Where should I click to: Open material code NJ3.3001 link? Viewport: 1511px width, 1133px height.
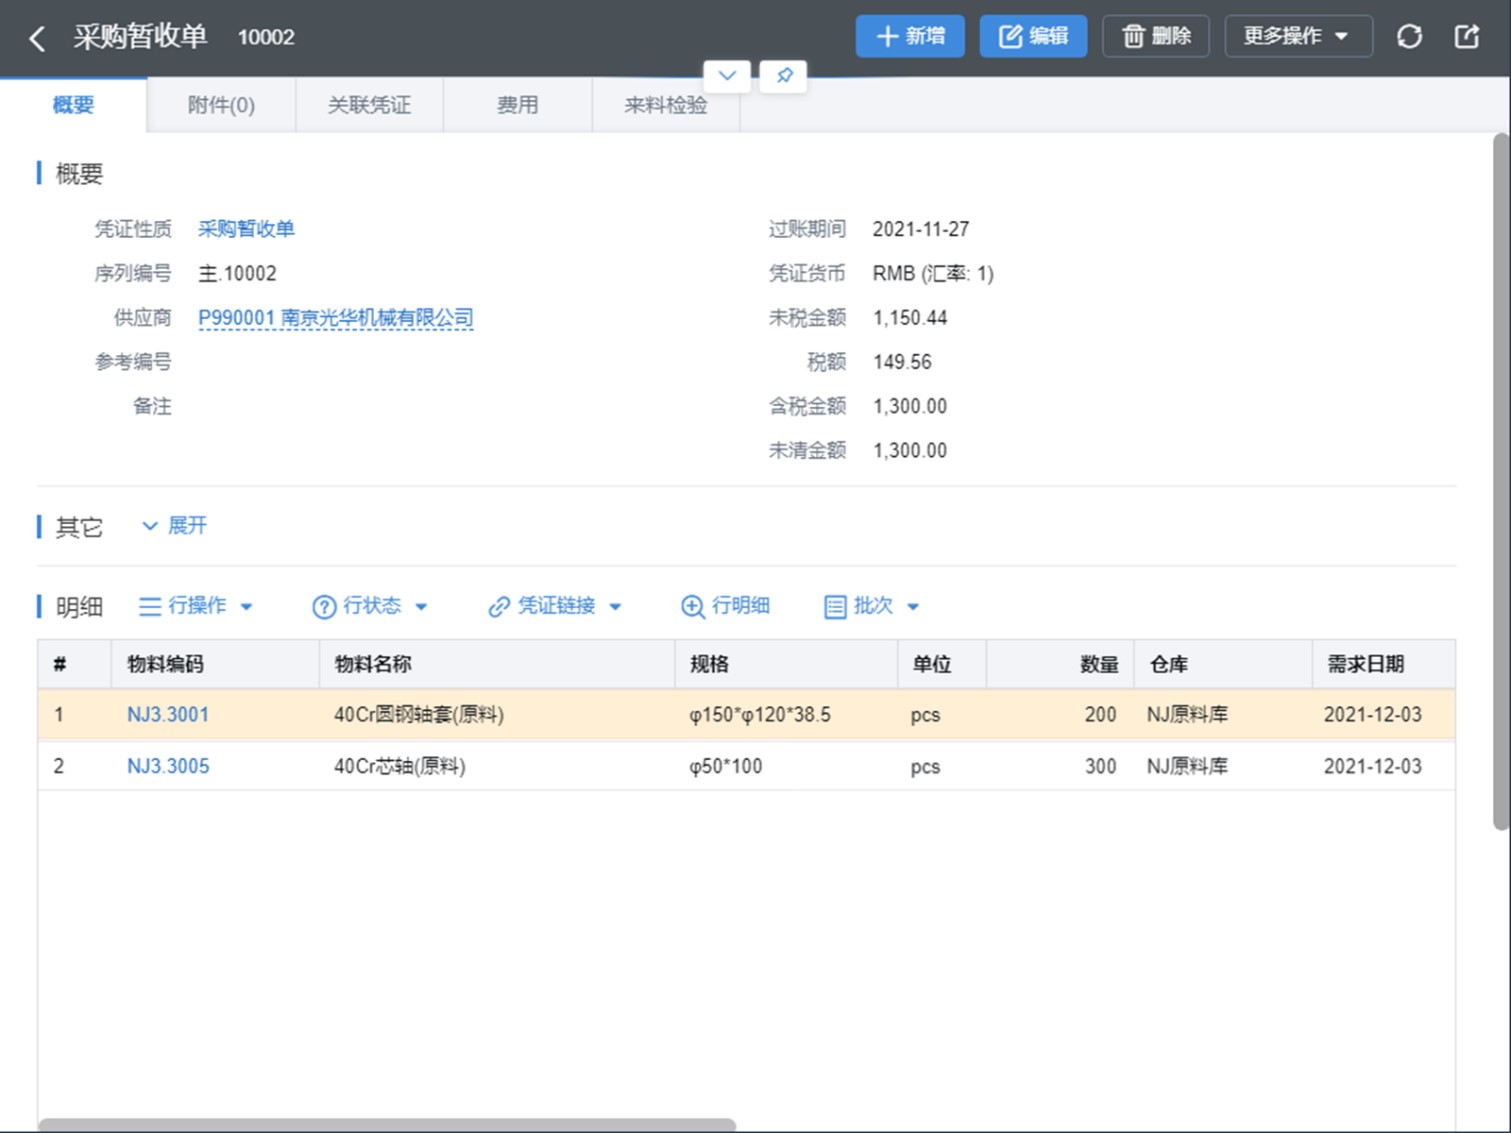[168, 715]
